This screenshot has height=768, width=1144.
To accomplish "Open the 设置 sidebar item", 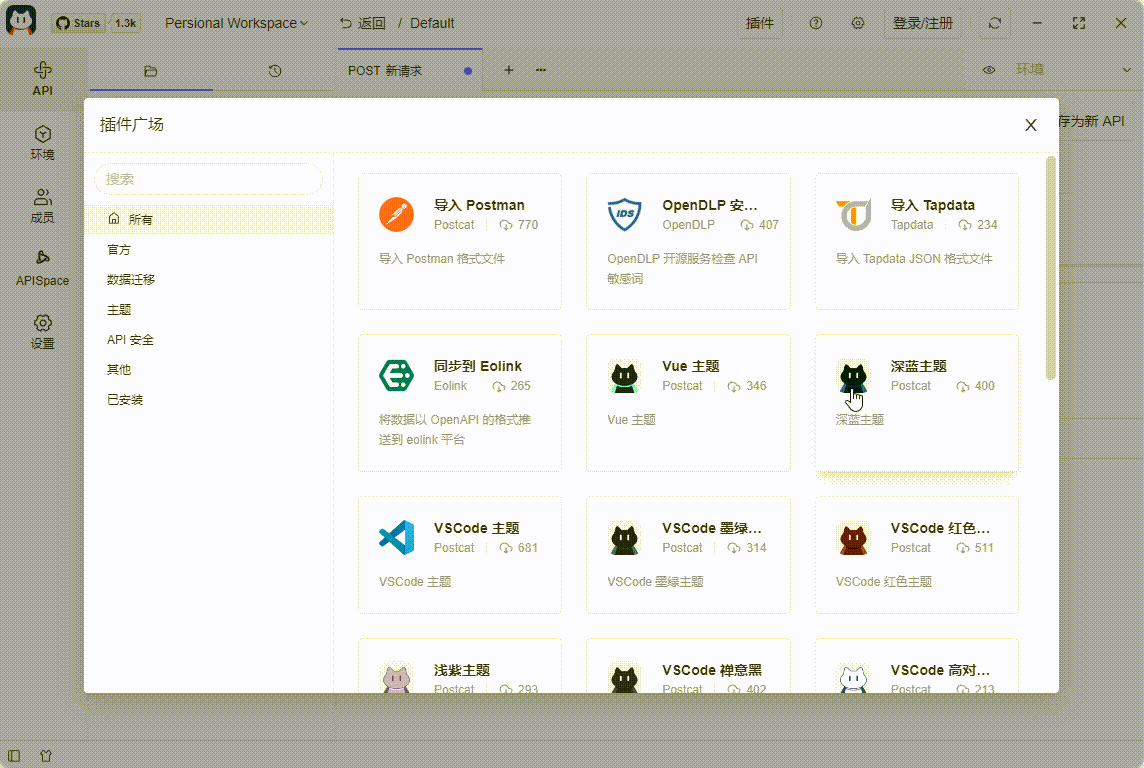I will click(42, 332).
